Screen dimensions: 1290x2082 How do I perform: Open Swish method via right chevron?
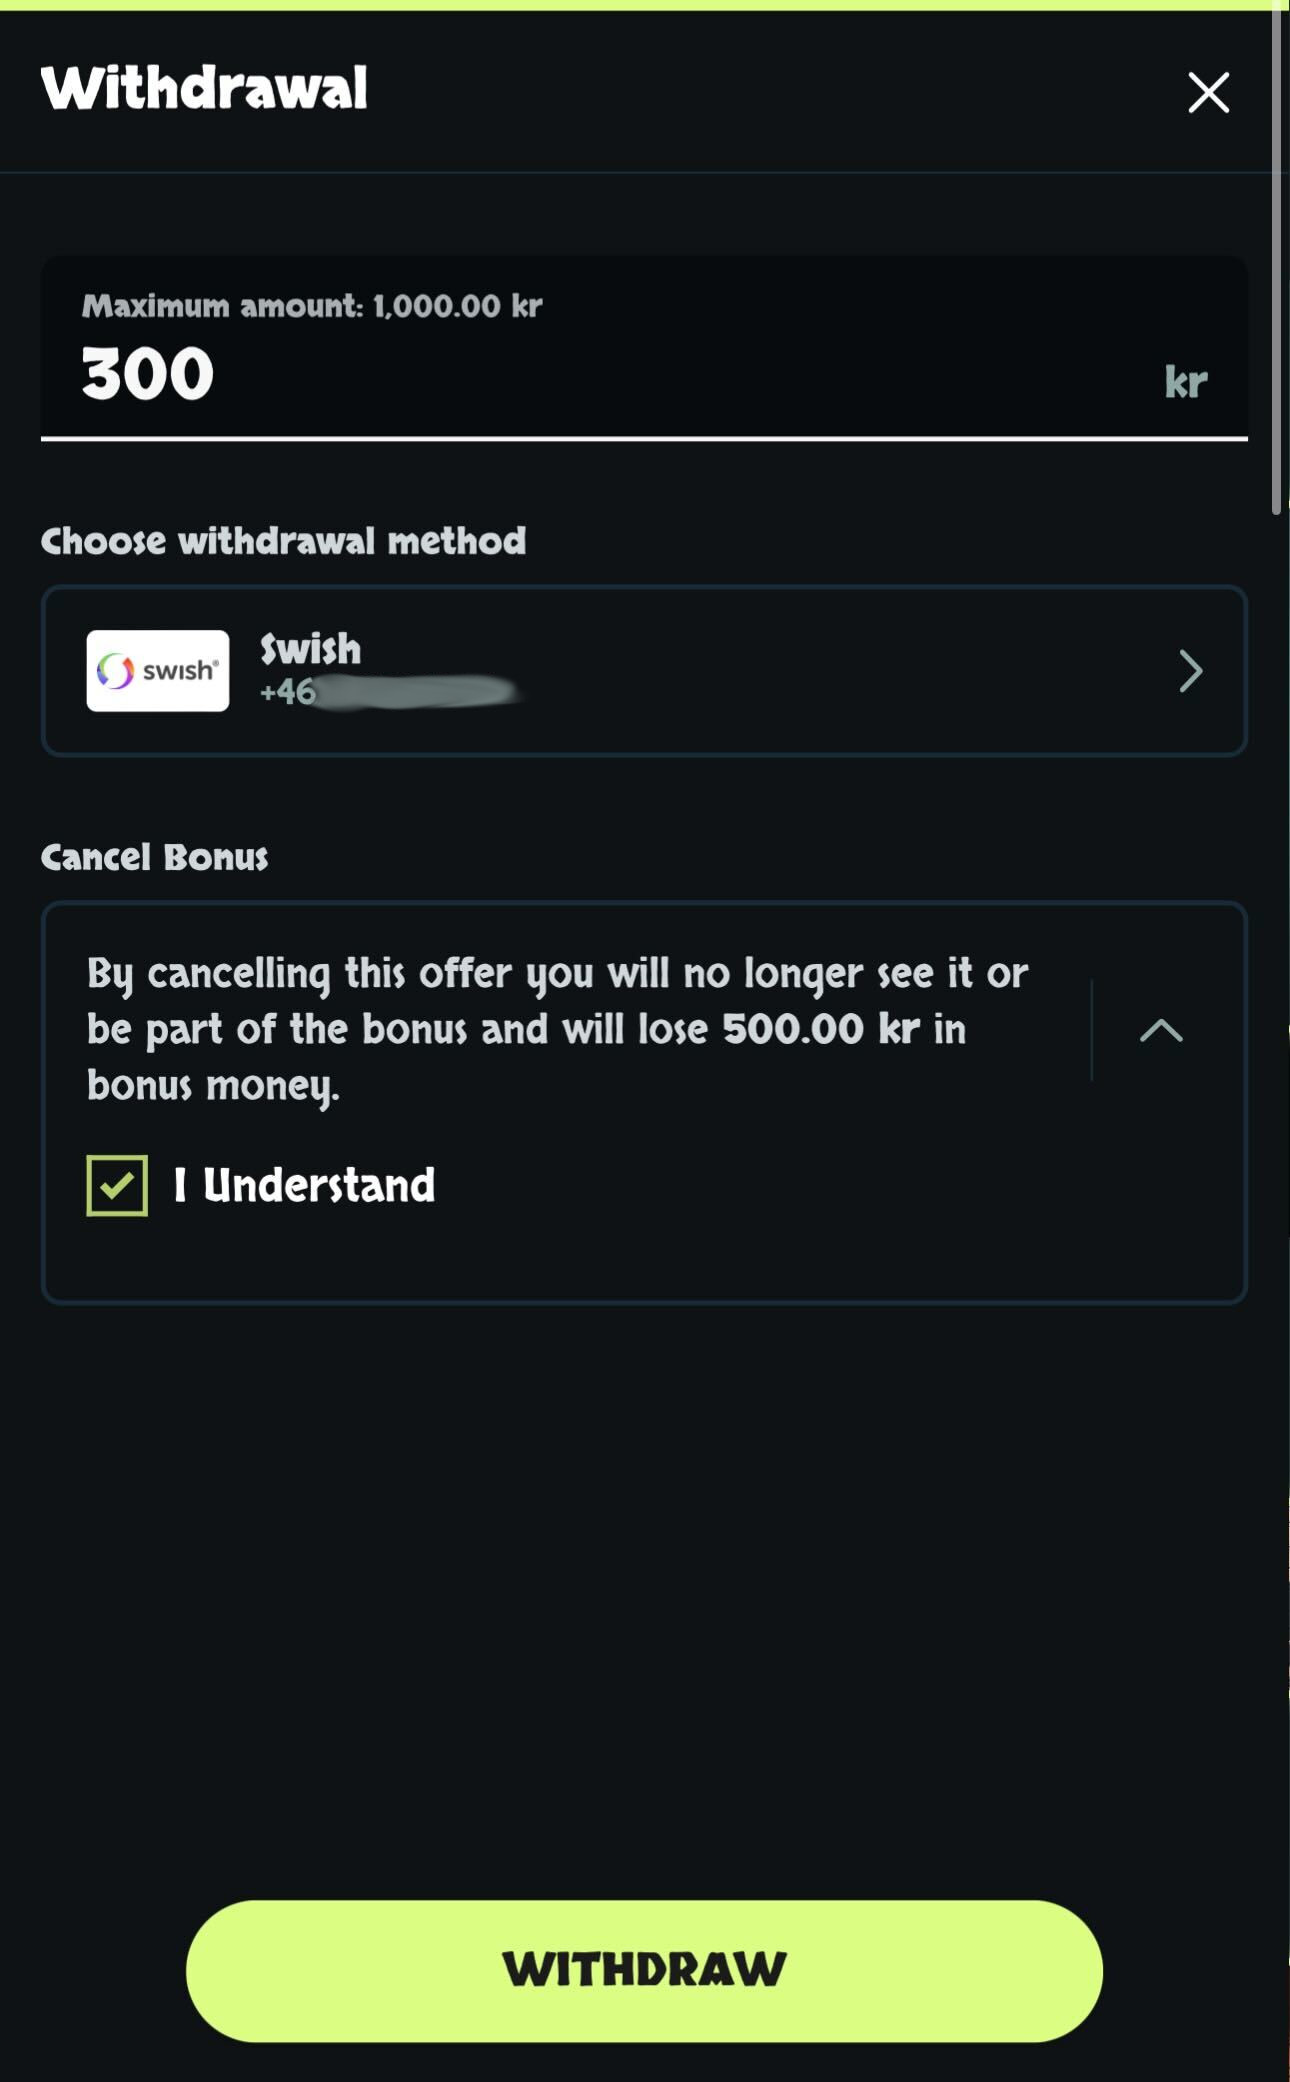[x=1189, y=670]
